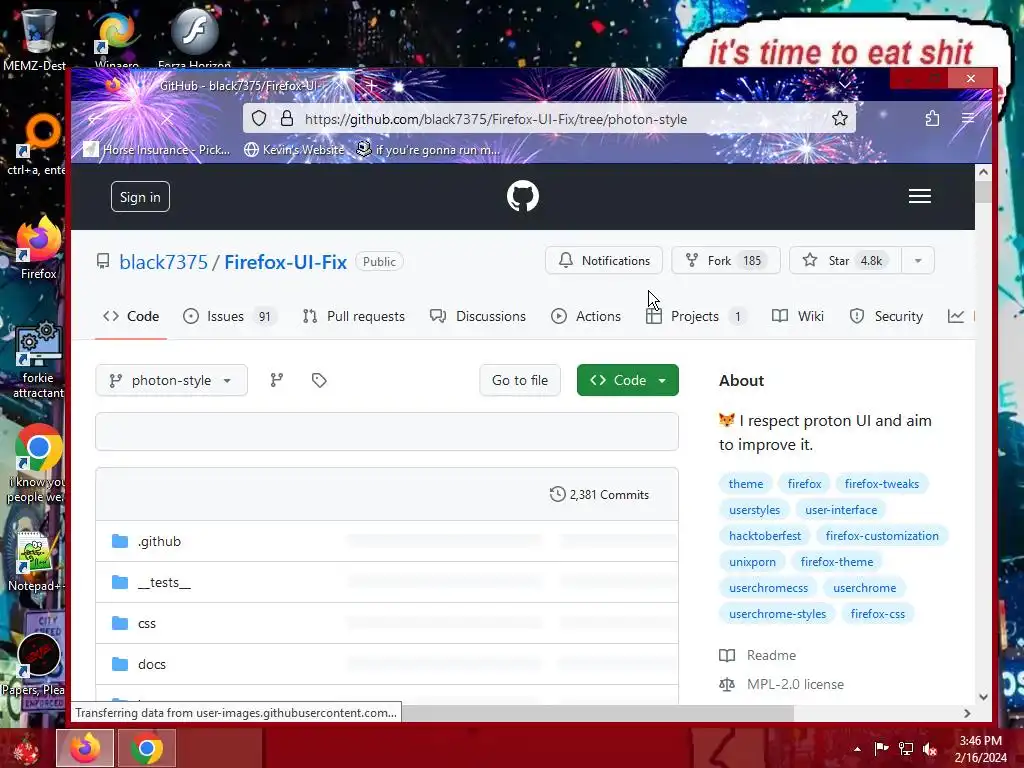The width and height of the screenshot is (1024, 768).
Task: Switch to the Discussions tab
Action: click(478, 316)
